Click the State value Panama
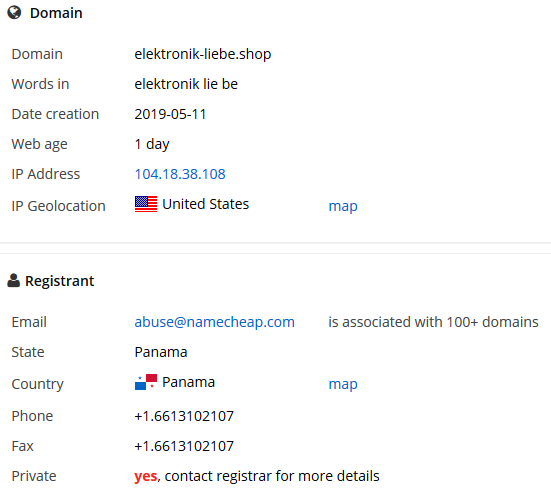 [x=161, y=352]
